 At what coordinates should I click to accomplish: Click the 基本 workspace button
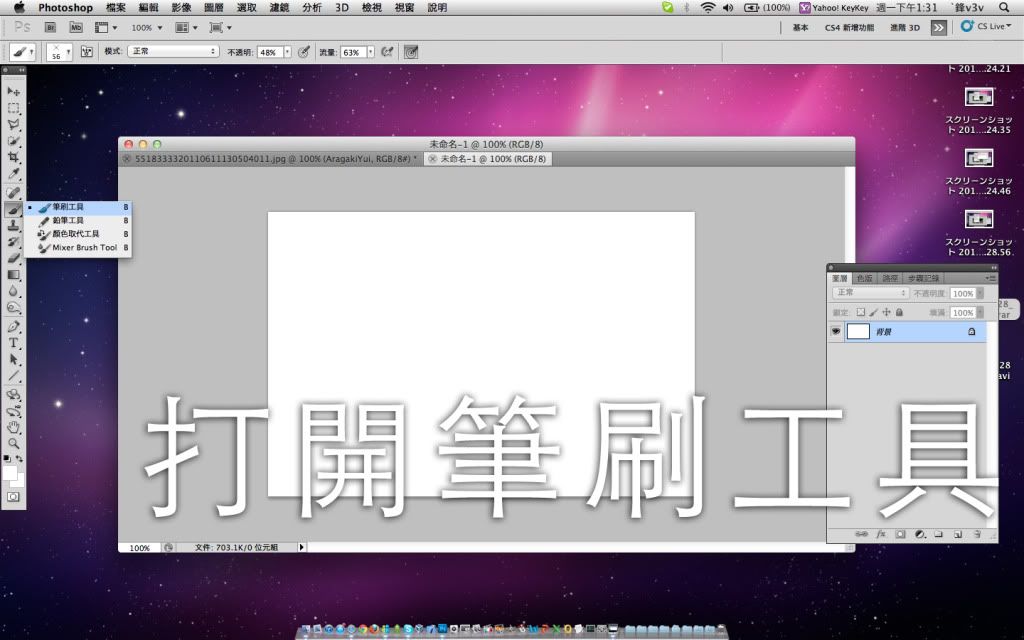tap(800, 28)
